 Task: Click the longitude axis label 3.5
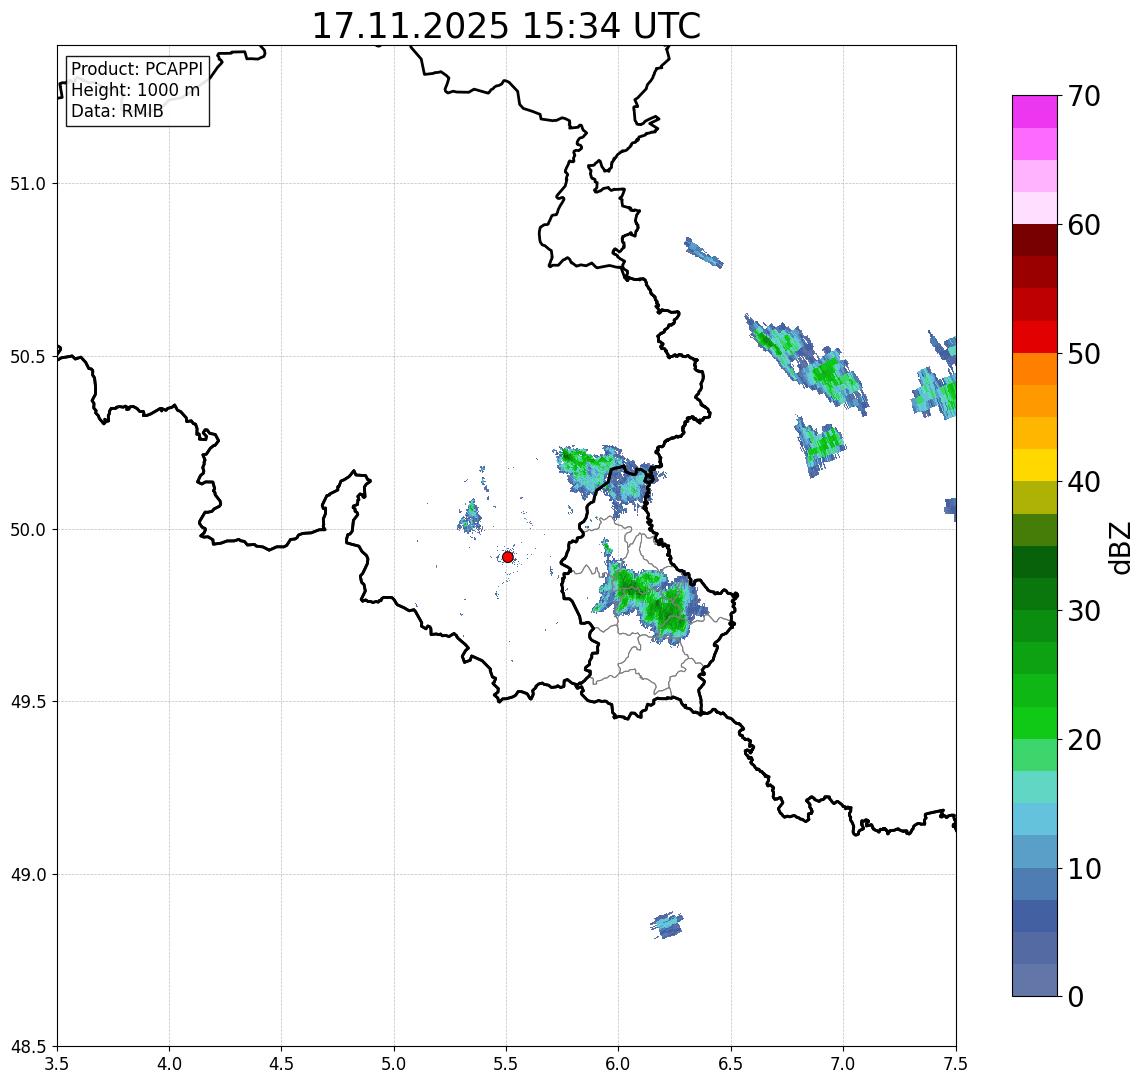point(57,1064)
